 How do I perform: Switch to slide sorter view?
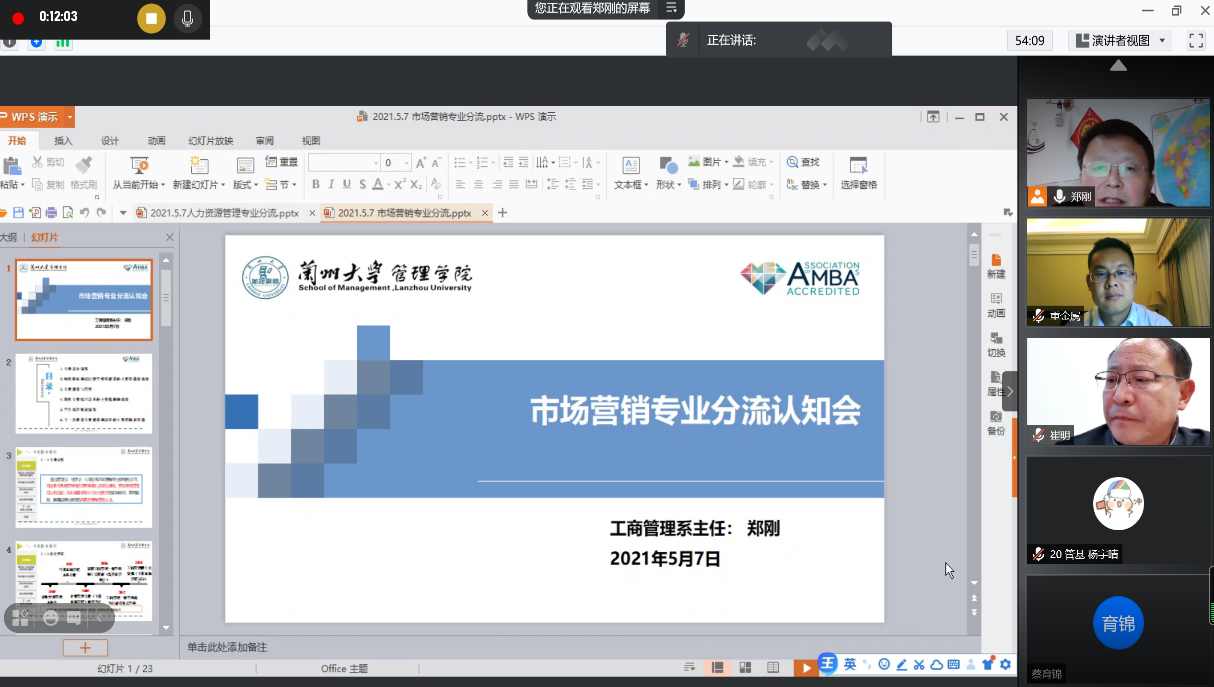point(744,668)
